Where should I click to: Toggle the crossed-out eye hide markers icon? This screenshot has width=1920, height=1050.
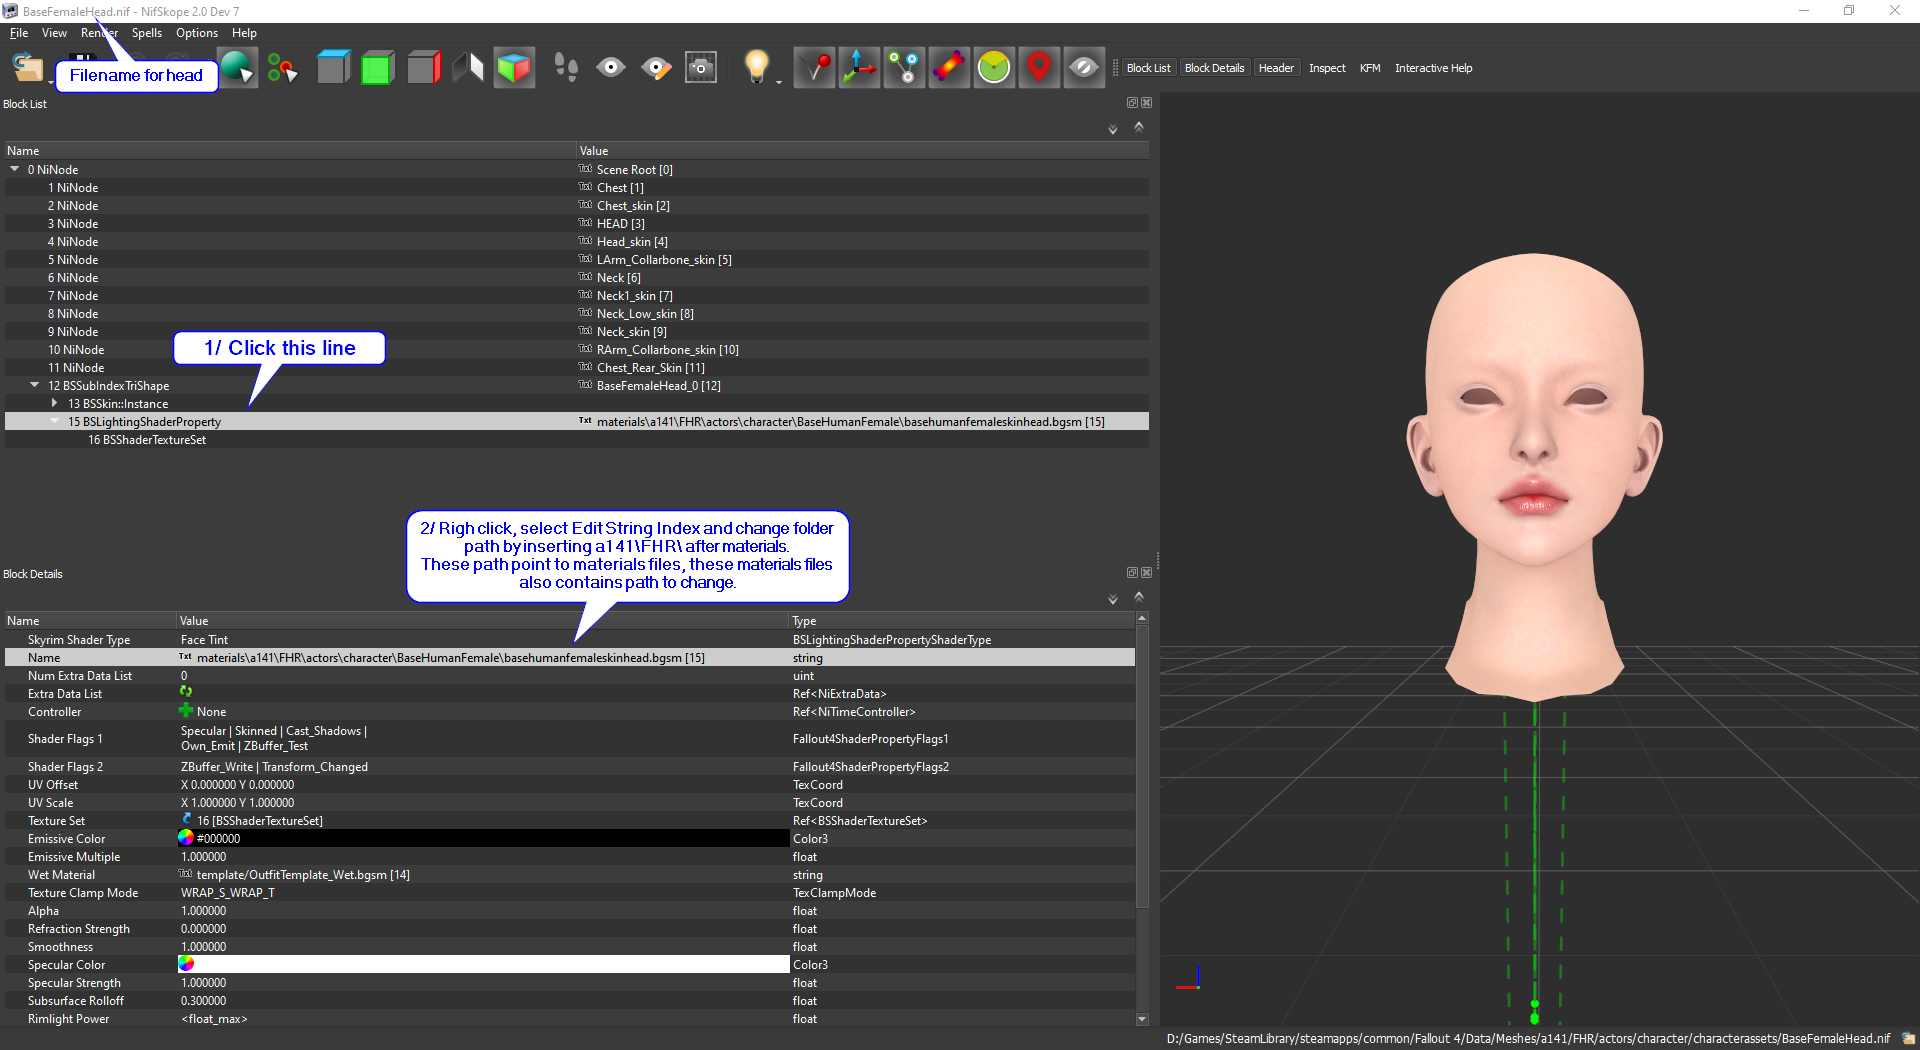pos(1084,66)
